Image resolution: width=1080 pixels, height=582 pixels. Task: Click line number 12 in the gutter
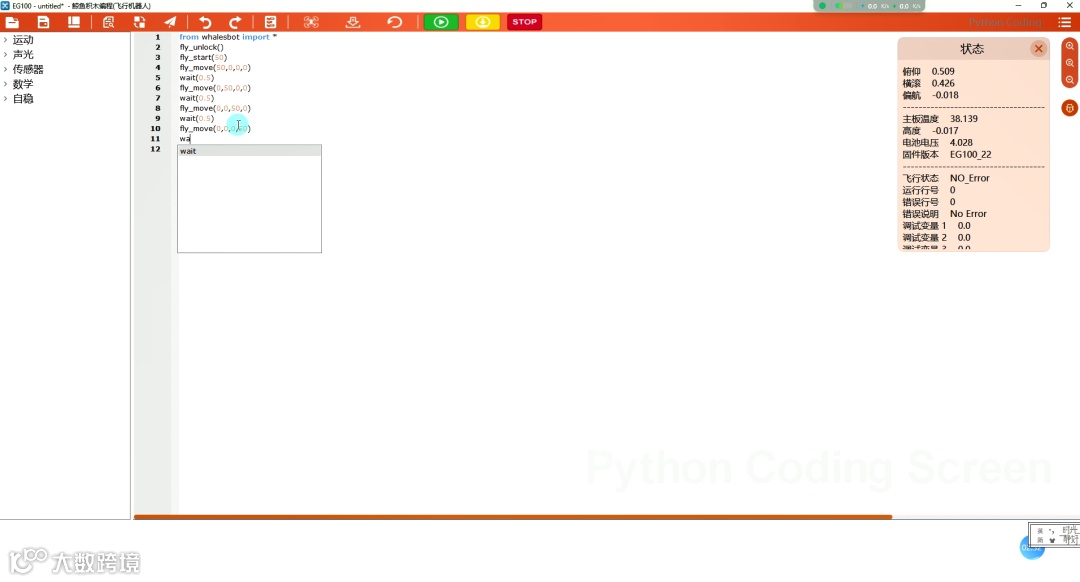coord(156,149)
